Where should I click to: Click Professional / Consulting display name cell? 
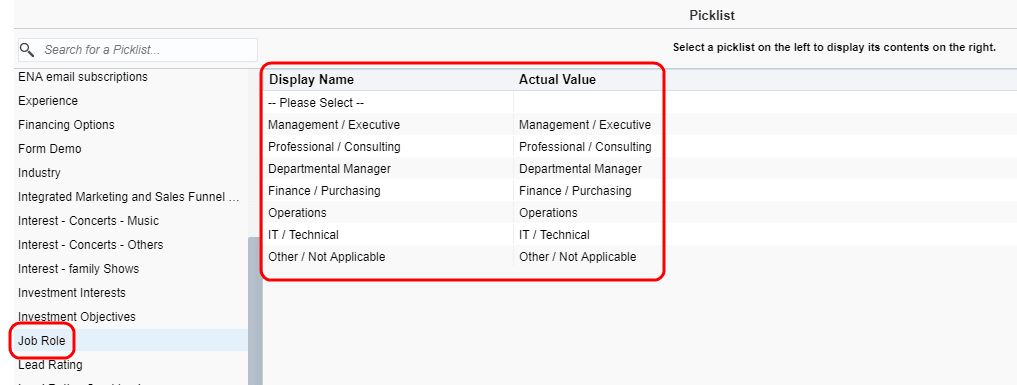point(334,146)
